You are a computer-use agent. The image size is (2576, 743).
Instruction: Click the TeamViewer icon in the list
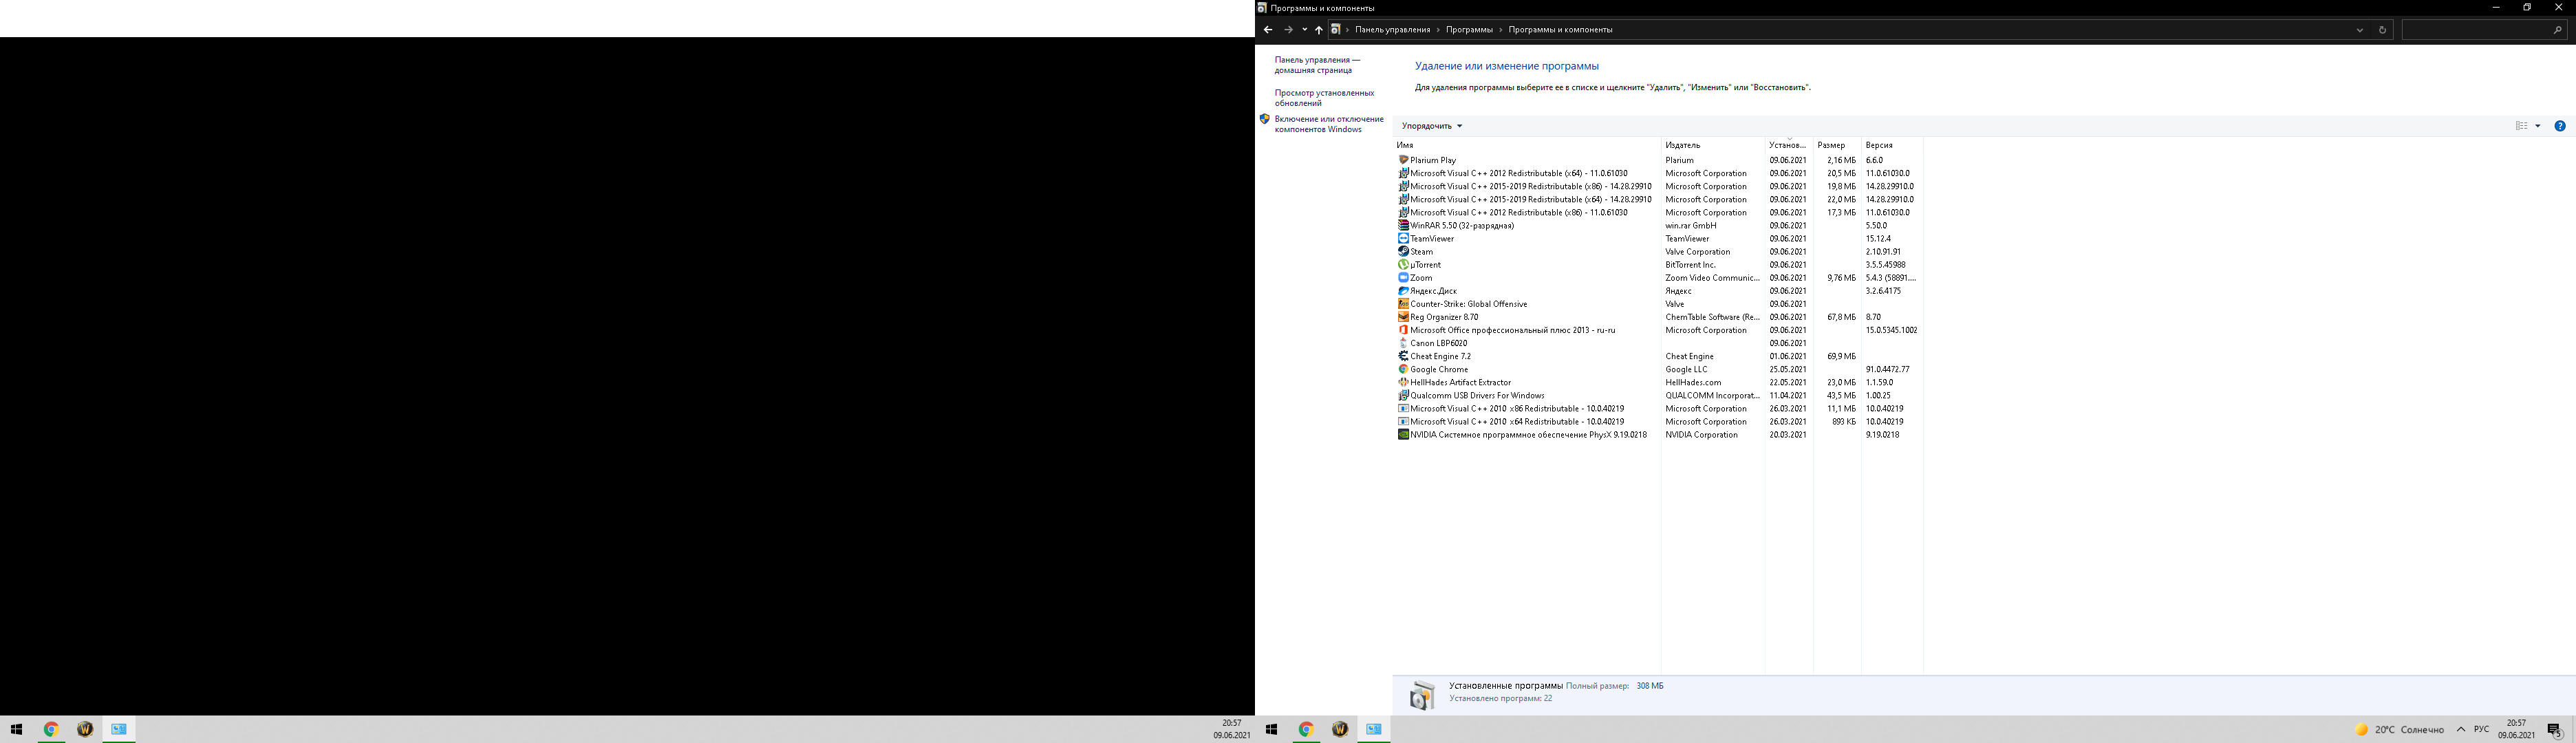coord(1403,238)
